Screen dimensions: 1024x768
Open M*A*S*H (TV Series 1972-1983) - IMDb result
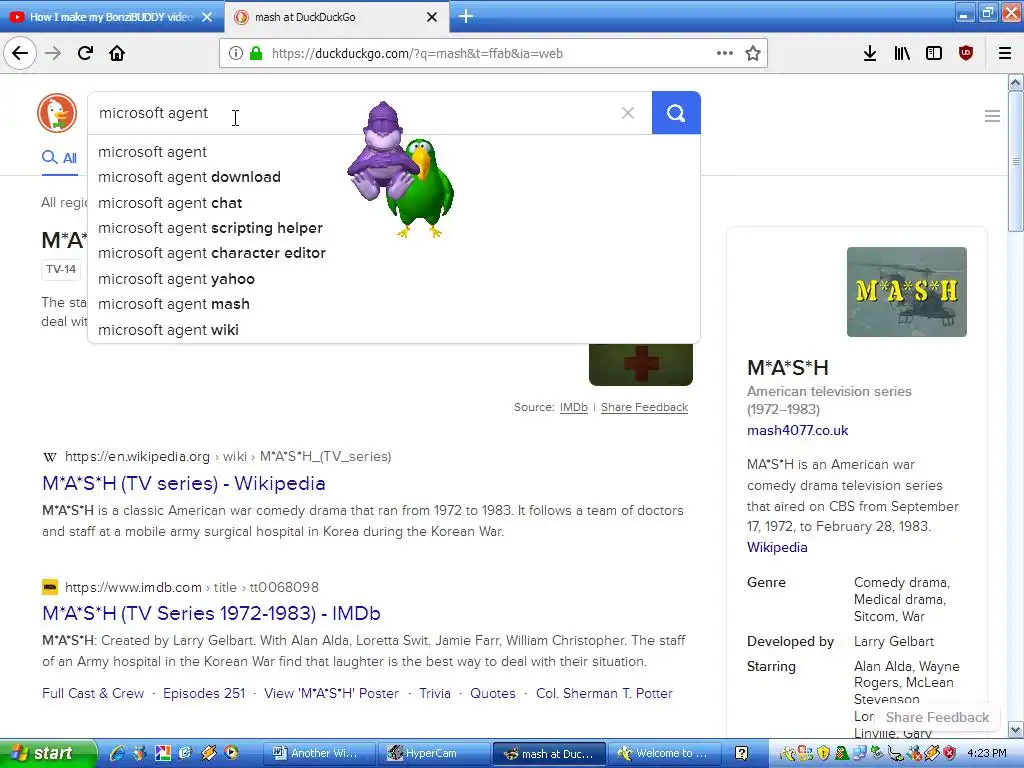(x=211, y=613)
